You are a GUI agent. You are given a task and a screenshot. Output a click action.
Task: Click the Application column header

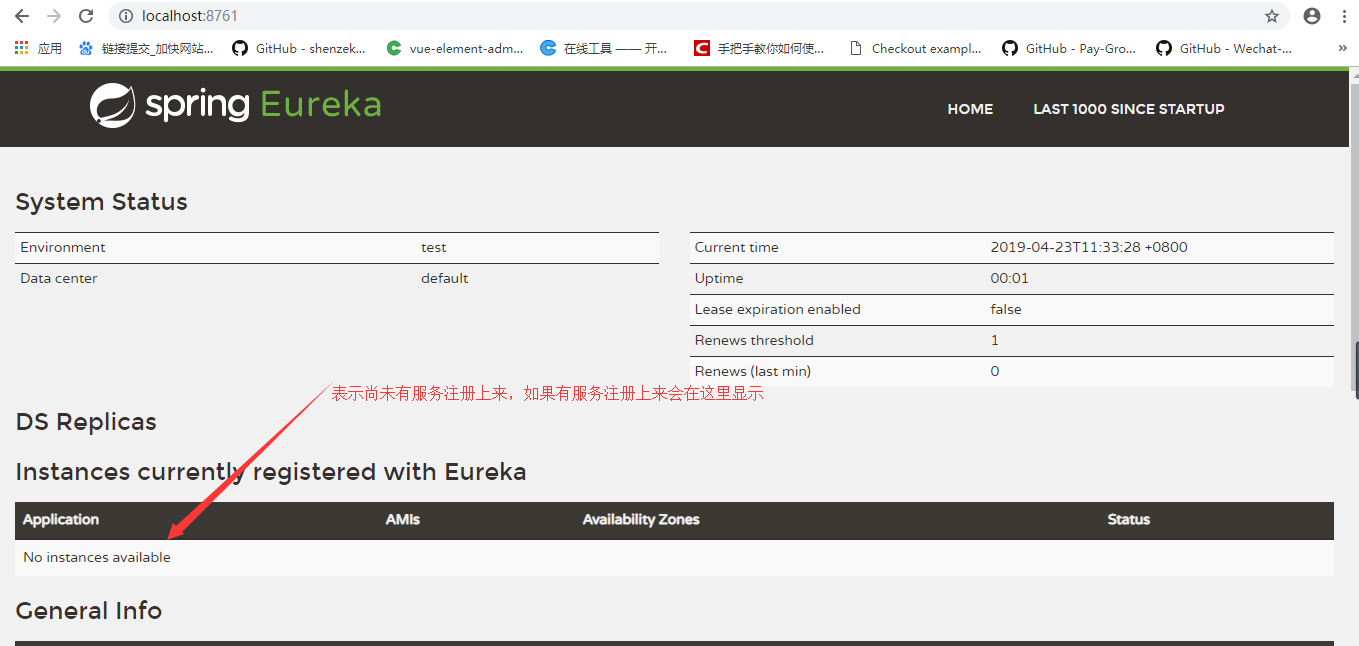point(61,519)
